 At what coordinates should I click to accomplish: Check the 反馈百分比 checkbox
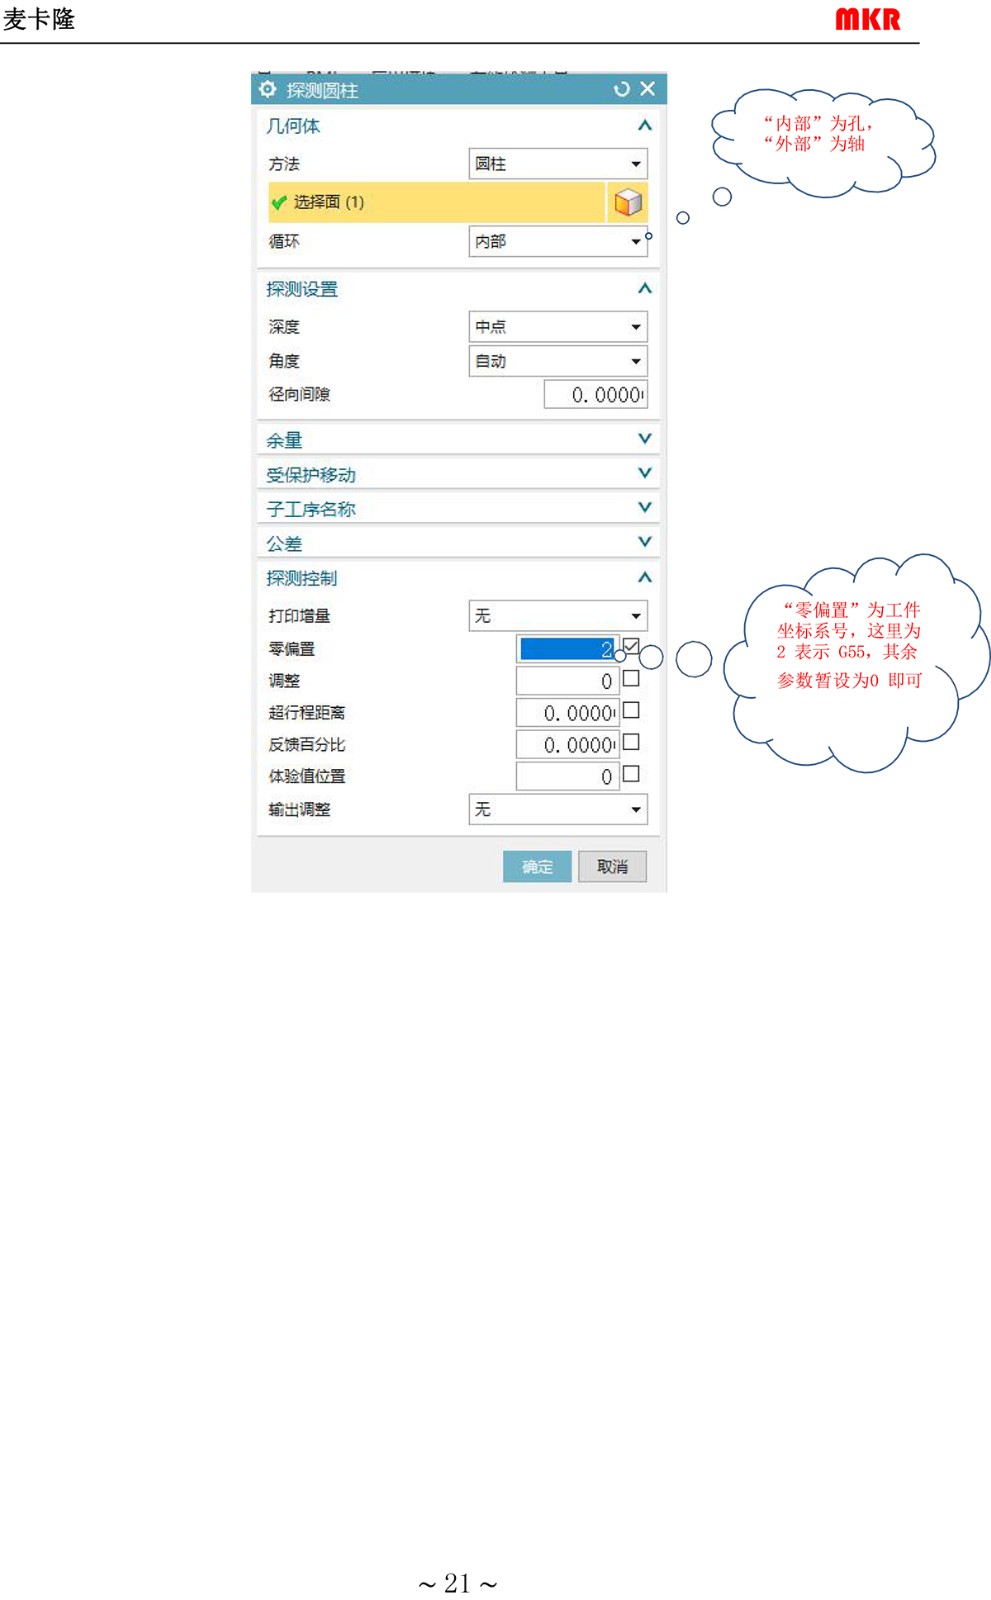(631, 742)
